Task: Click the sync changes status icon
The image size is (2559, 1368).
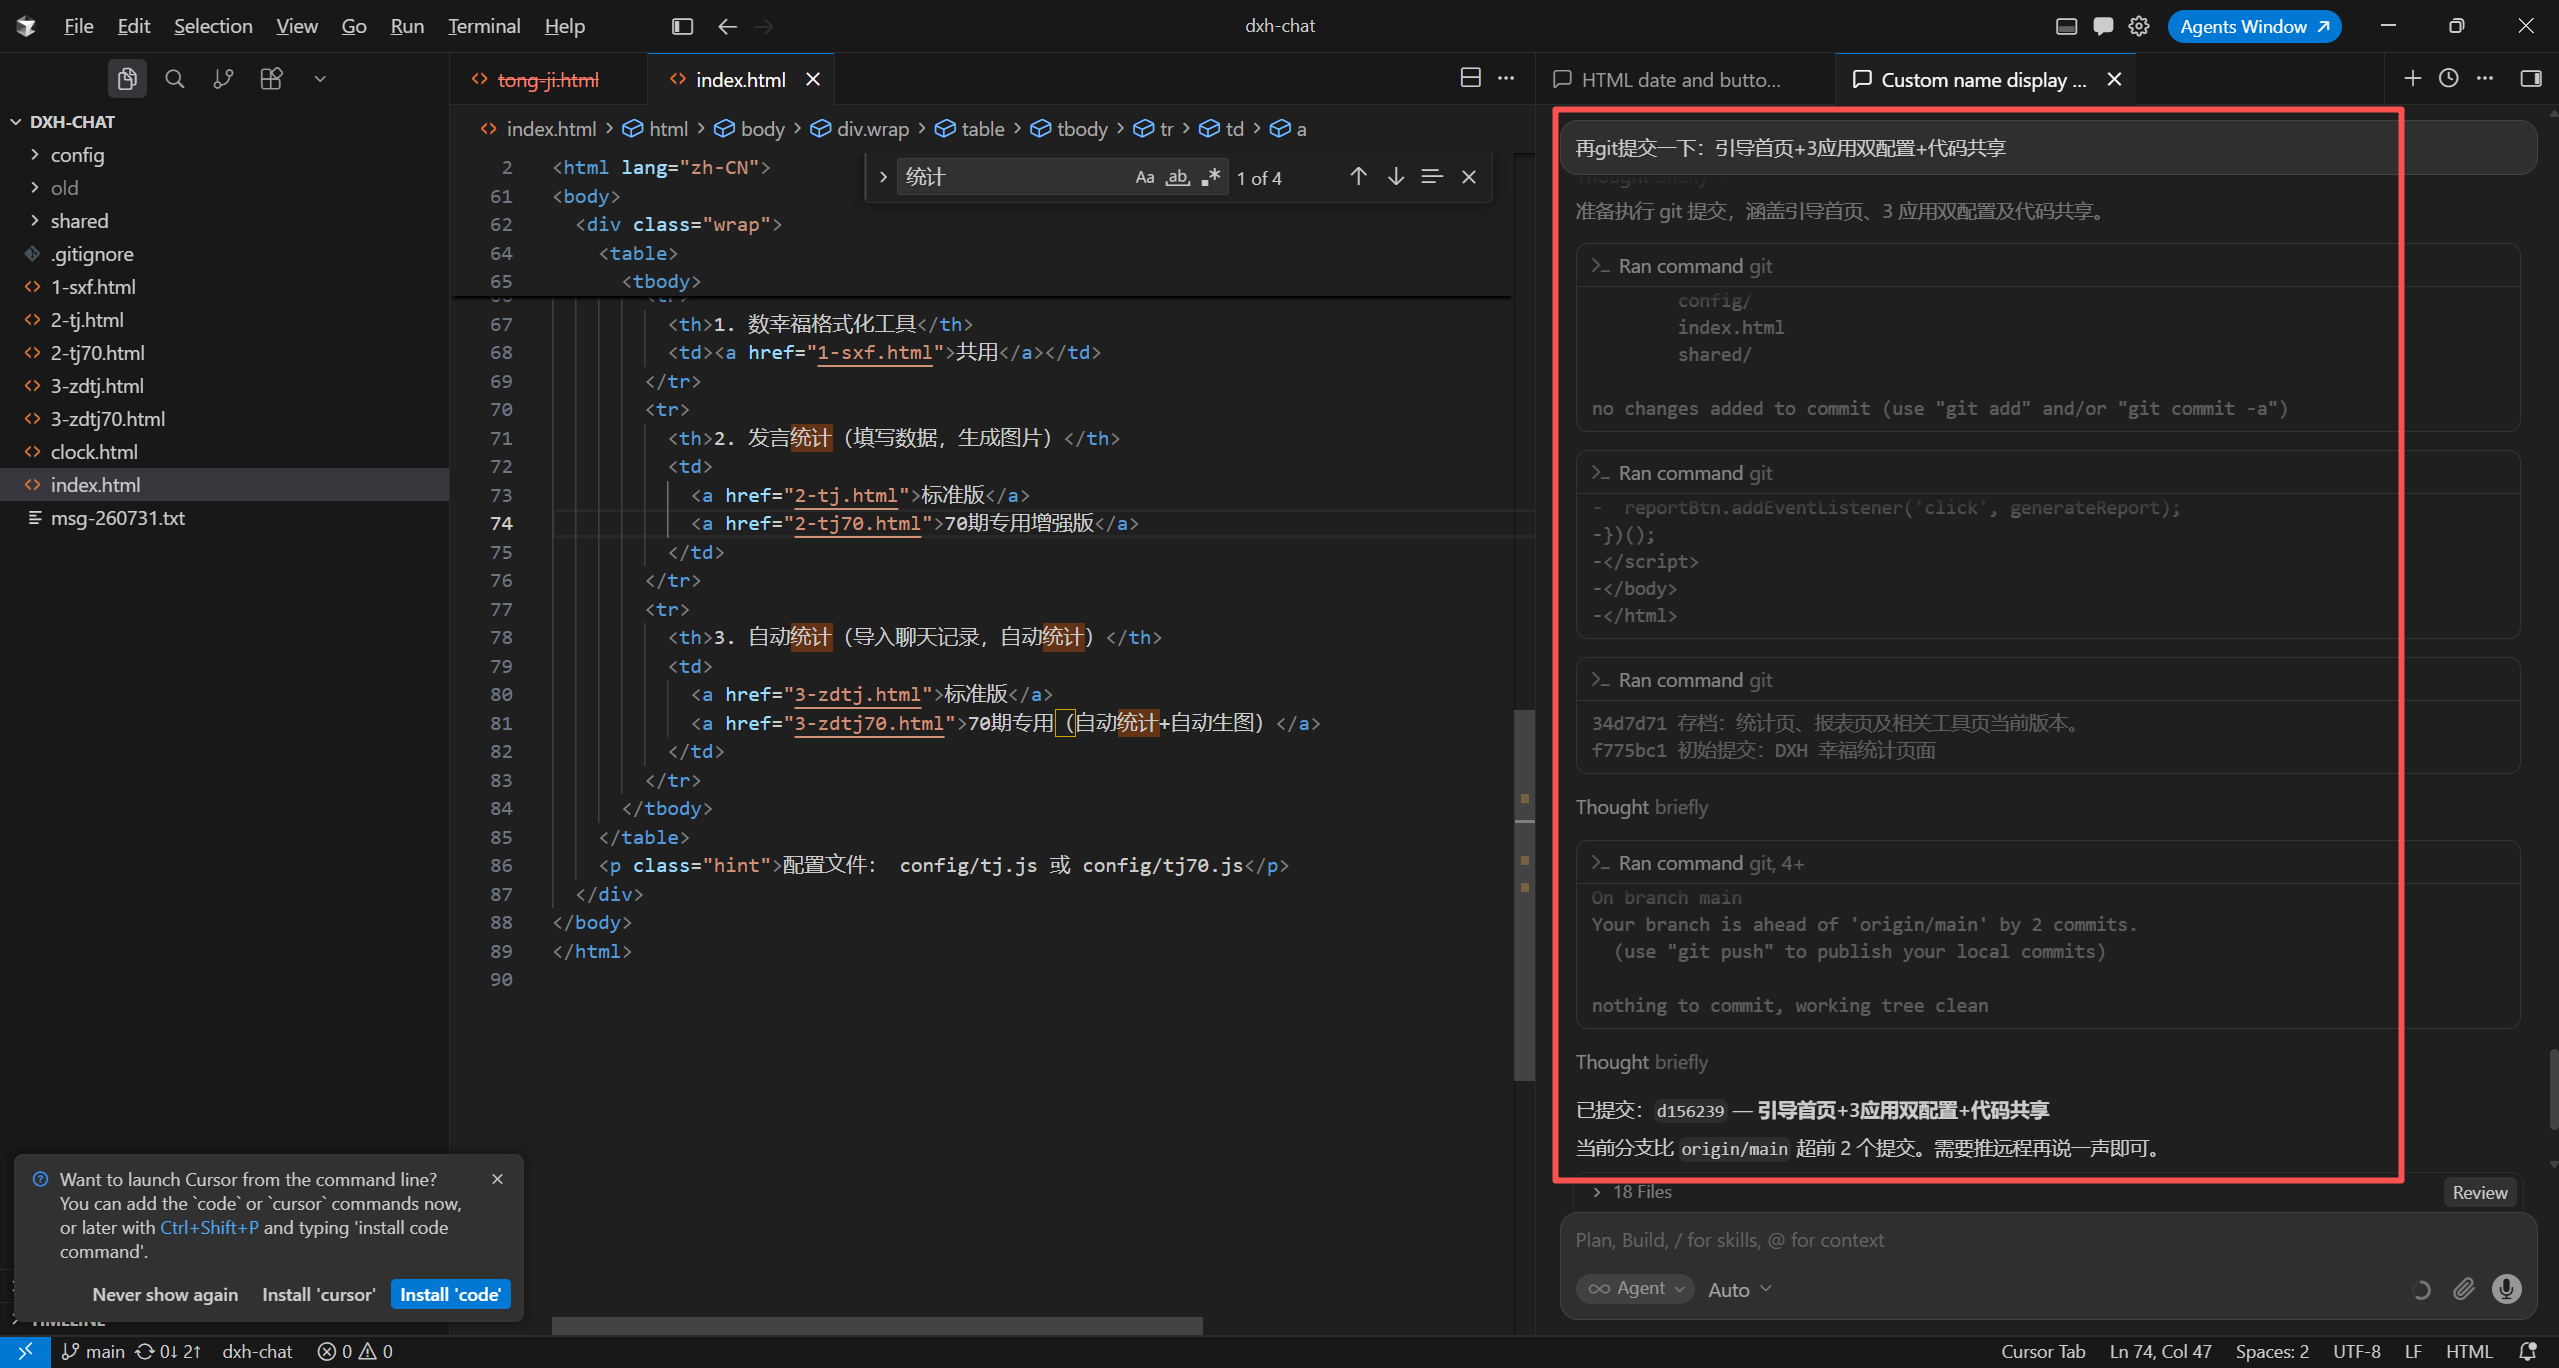Action: coord(168,1352)
